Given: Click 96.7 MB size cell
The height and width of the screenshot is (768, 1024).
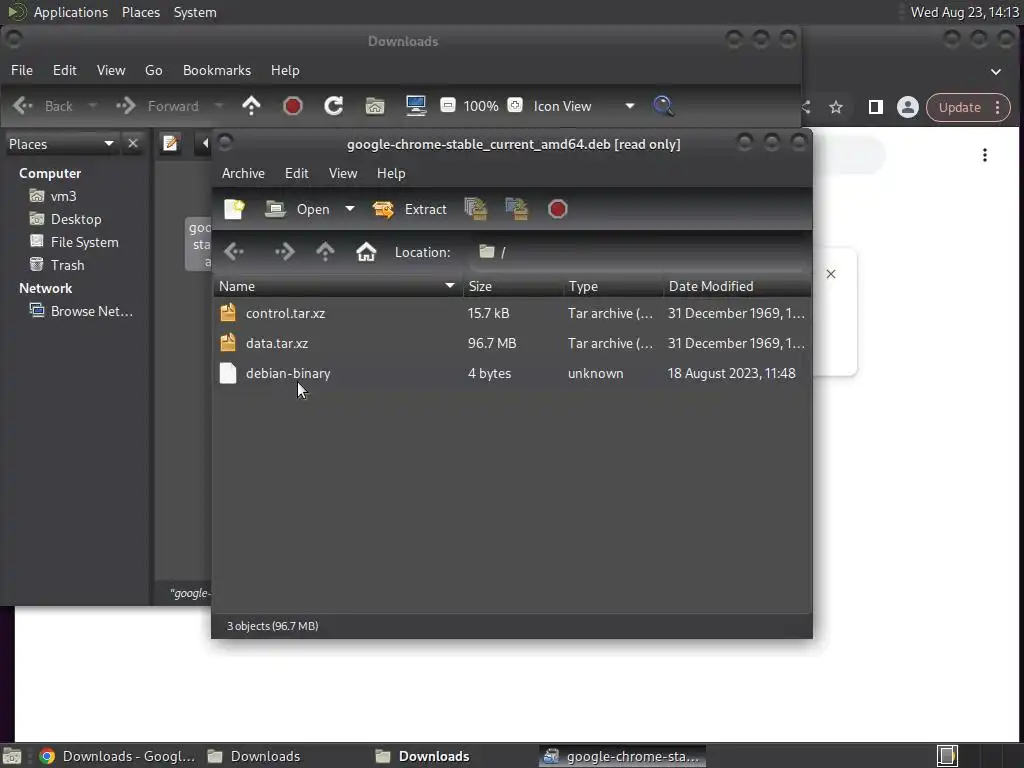Looking at the screenshot, I should [492, 344].
